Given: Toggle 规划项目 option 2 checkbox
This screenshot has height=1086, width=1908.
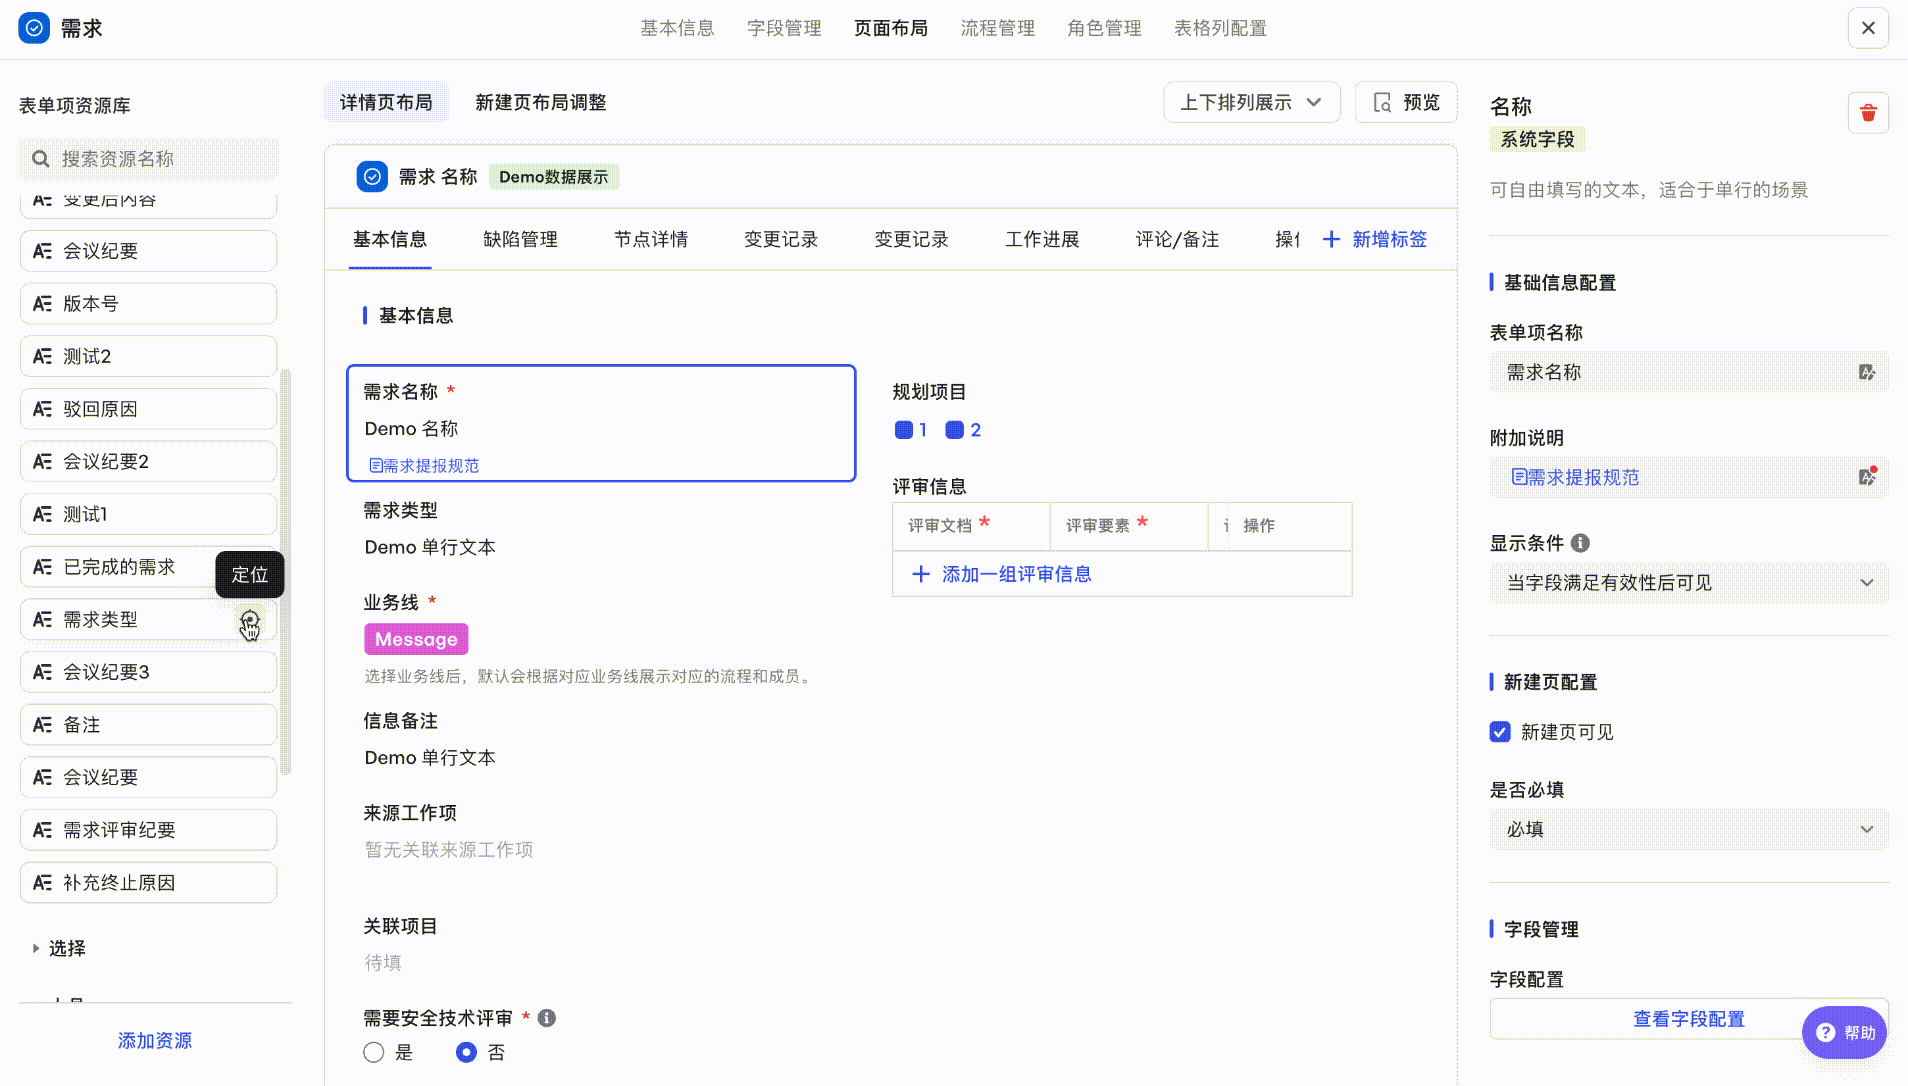Looking at the screenshot, I should pyautogui.click(x=955, y=430).
